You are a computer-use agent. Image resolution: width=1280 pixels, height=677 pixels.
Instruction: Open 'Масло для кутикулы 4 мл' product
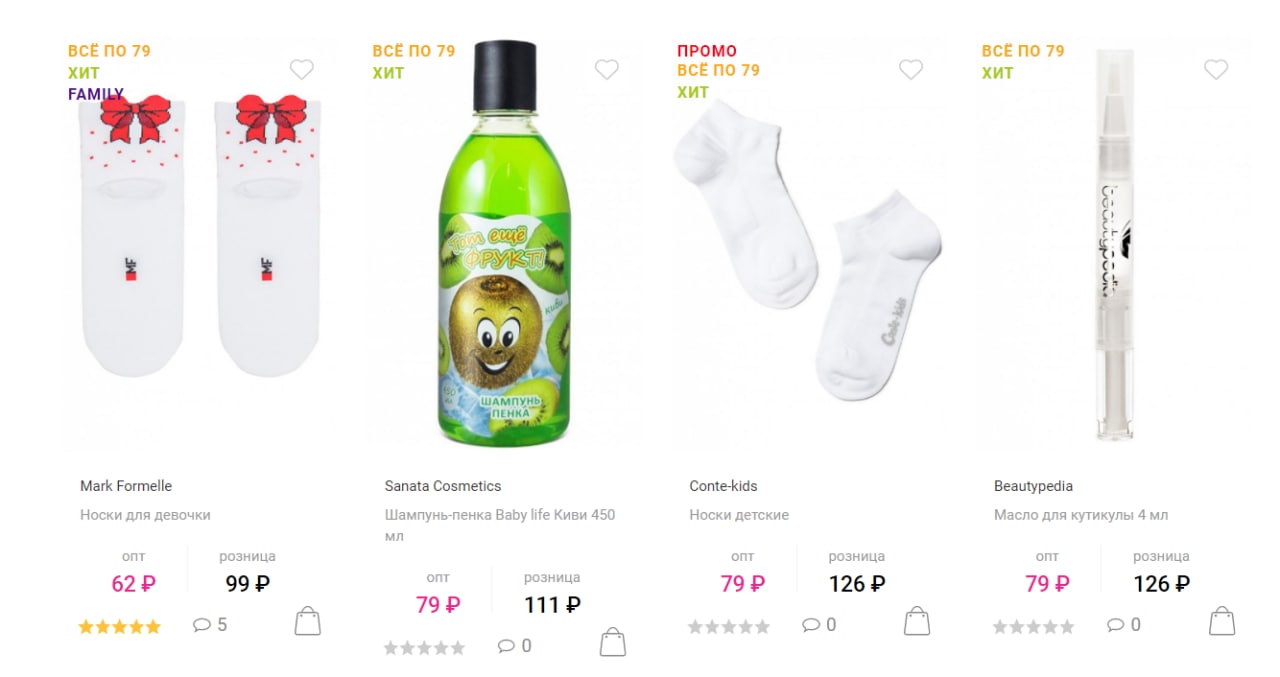1081,515
